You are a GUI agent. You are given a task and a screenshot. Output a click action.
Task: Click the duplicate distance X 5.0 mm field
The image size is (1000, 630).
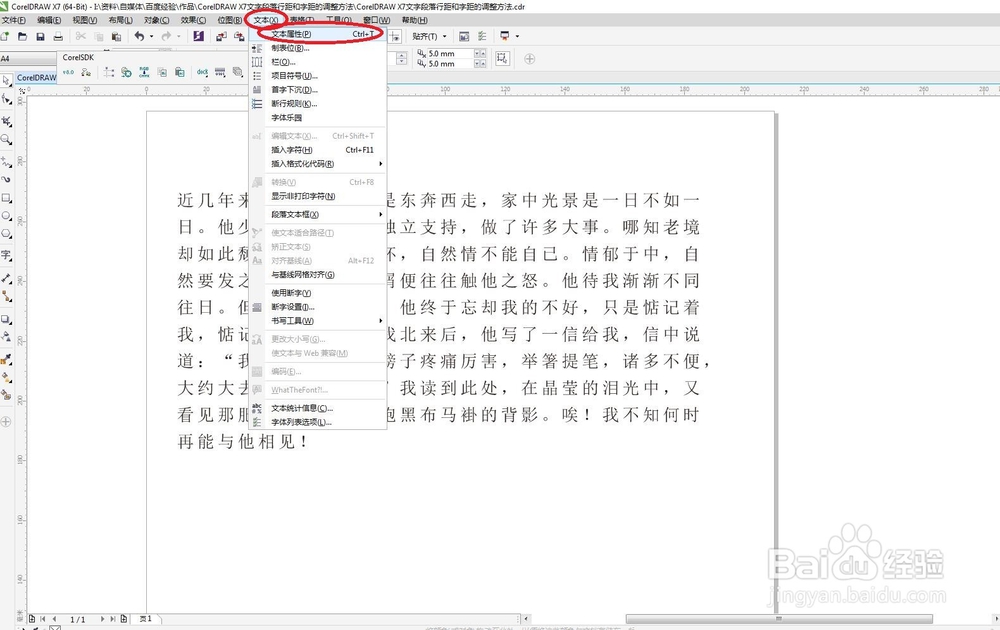450,54
